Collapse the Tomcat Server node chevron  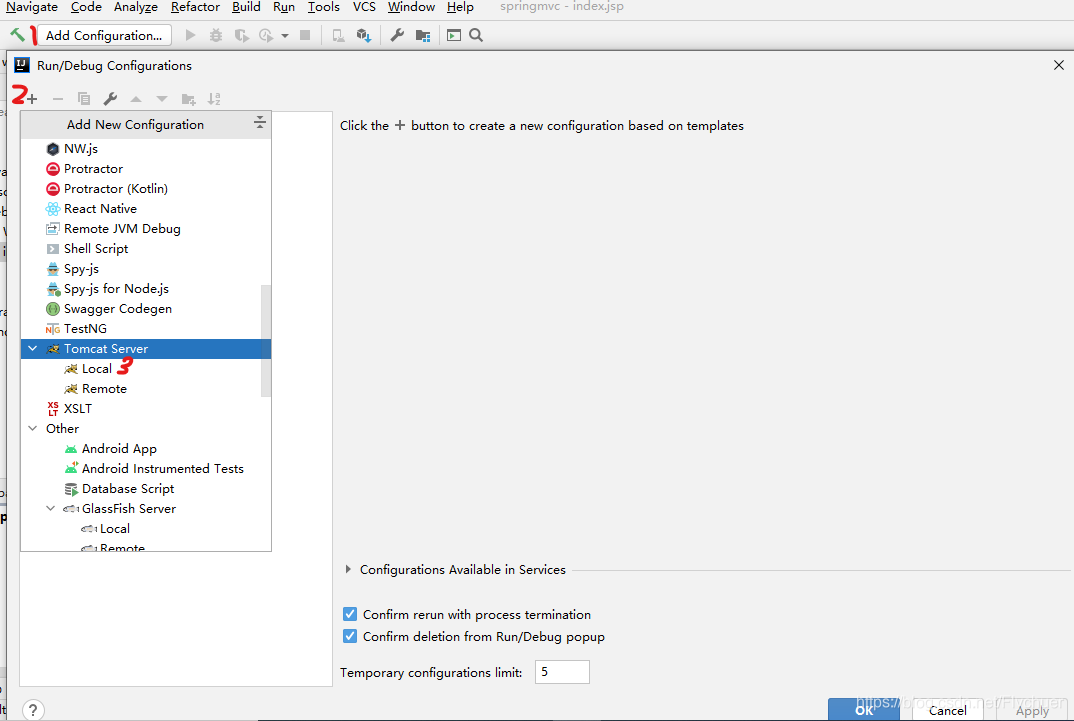click(32, 349)
